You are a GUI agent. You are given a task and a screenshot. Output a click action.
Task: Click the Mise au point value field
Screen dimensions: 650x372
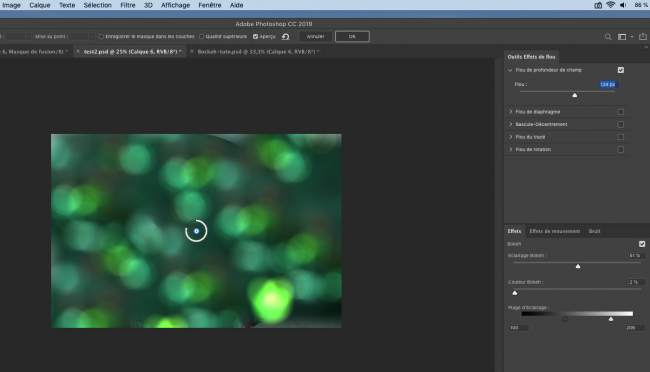(x=79, y=36)
